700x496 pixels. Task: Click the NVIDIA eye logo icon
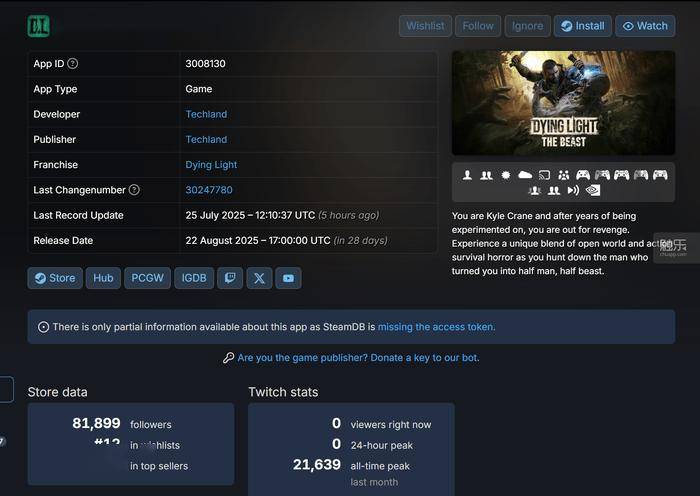click(593, 191)
